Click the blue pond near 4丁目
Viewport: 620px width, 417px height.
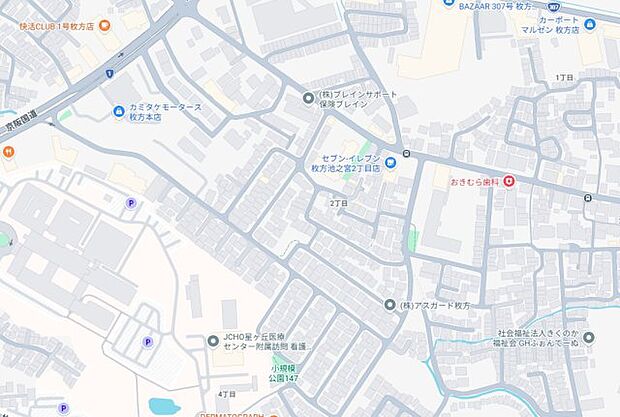point(164,406)
